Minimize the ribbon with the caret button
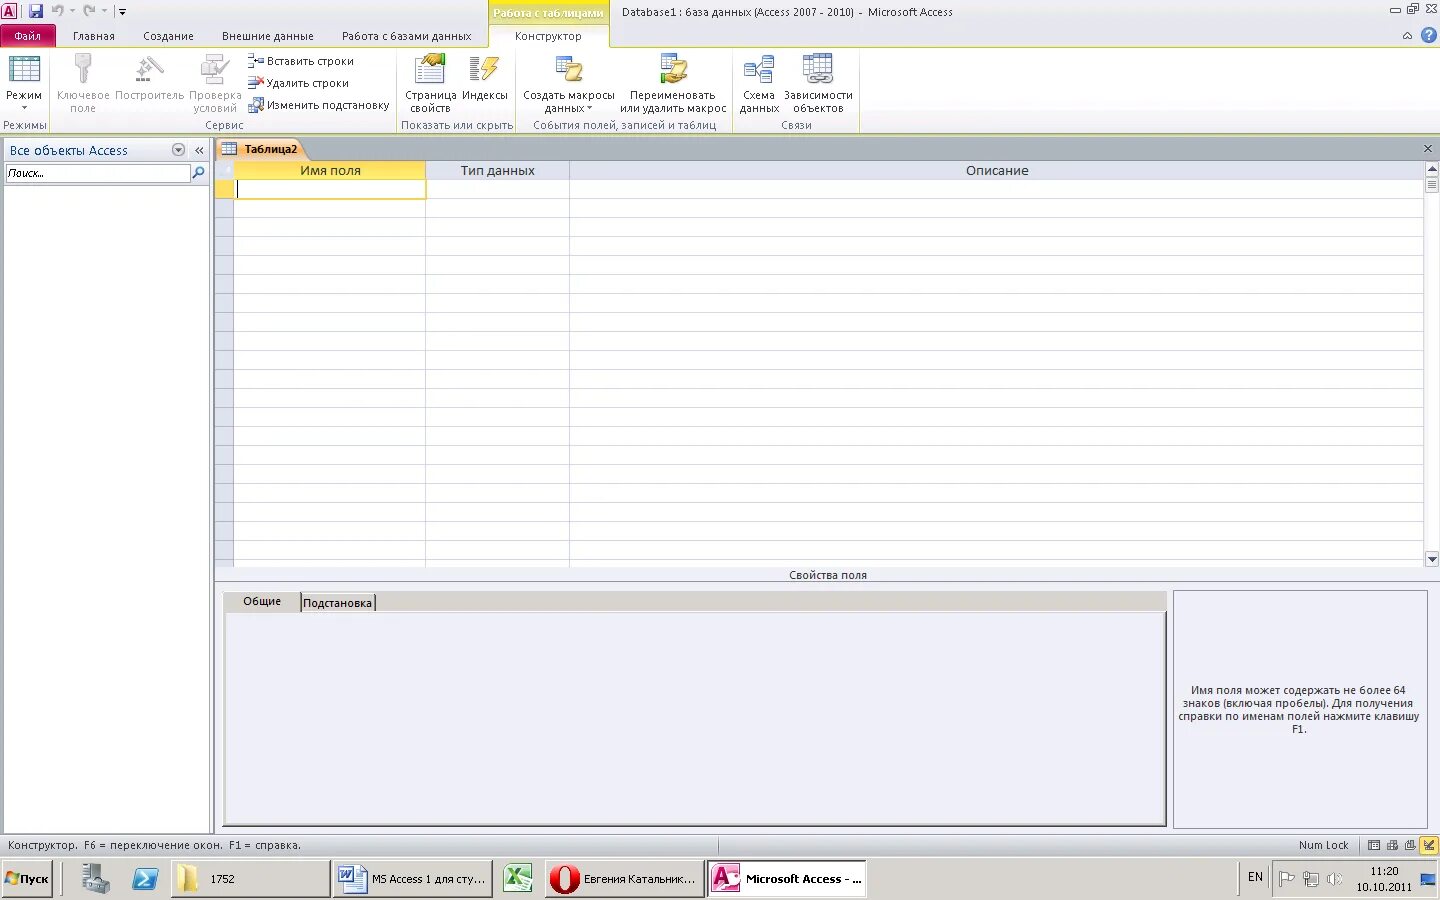 coord(1407,36)
